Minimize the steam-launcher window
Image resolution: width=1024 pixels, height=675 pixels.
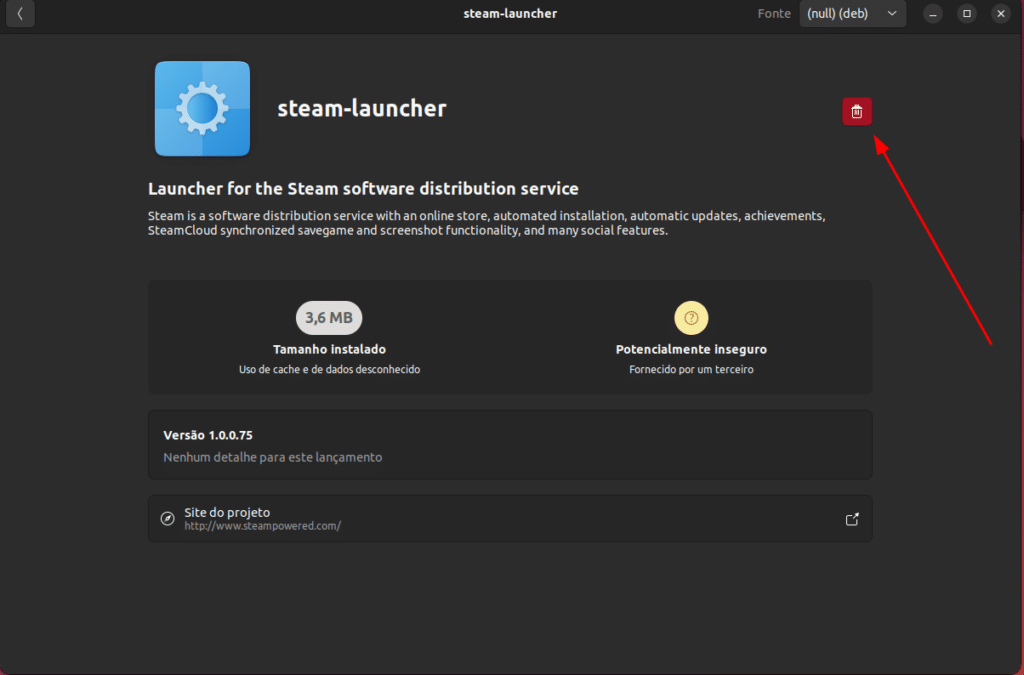[932, 14]
